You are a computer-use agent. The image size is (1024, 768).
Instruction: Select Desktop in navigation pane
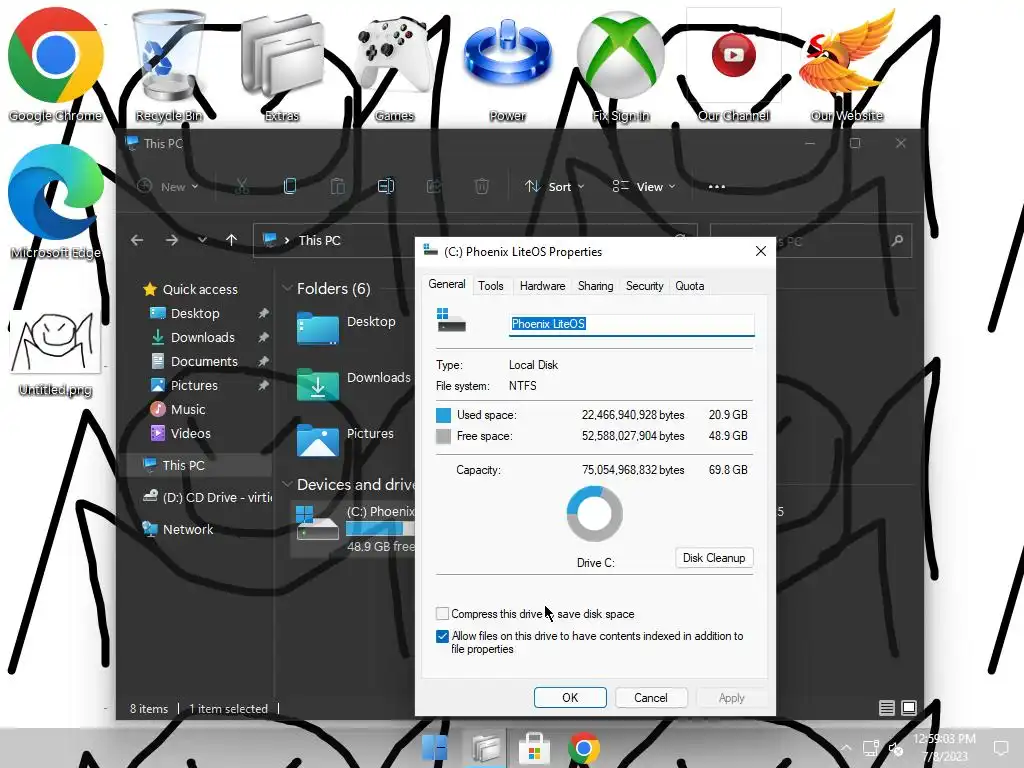click(x=195, y=313)
